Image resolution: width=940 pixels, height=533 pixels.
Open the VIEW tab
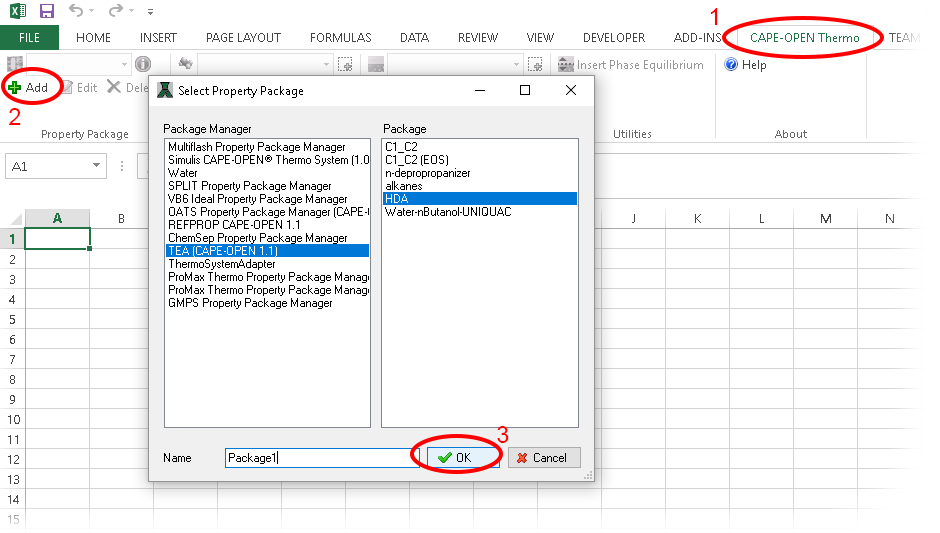pos(540,38)
